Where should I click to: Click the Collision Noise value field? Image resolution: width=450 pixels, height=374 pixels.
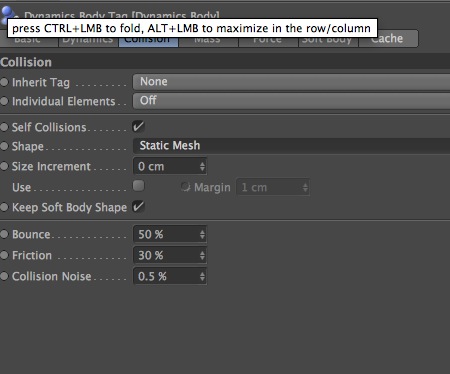[170, 276]
